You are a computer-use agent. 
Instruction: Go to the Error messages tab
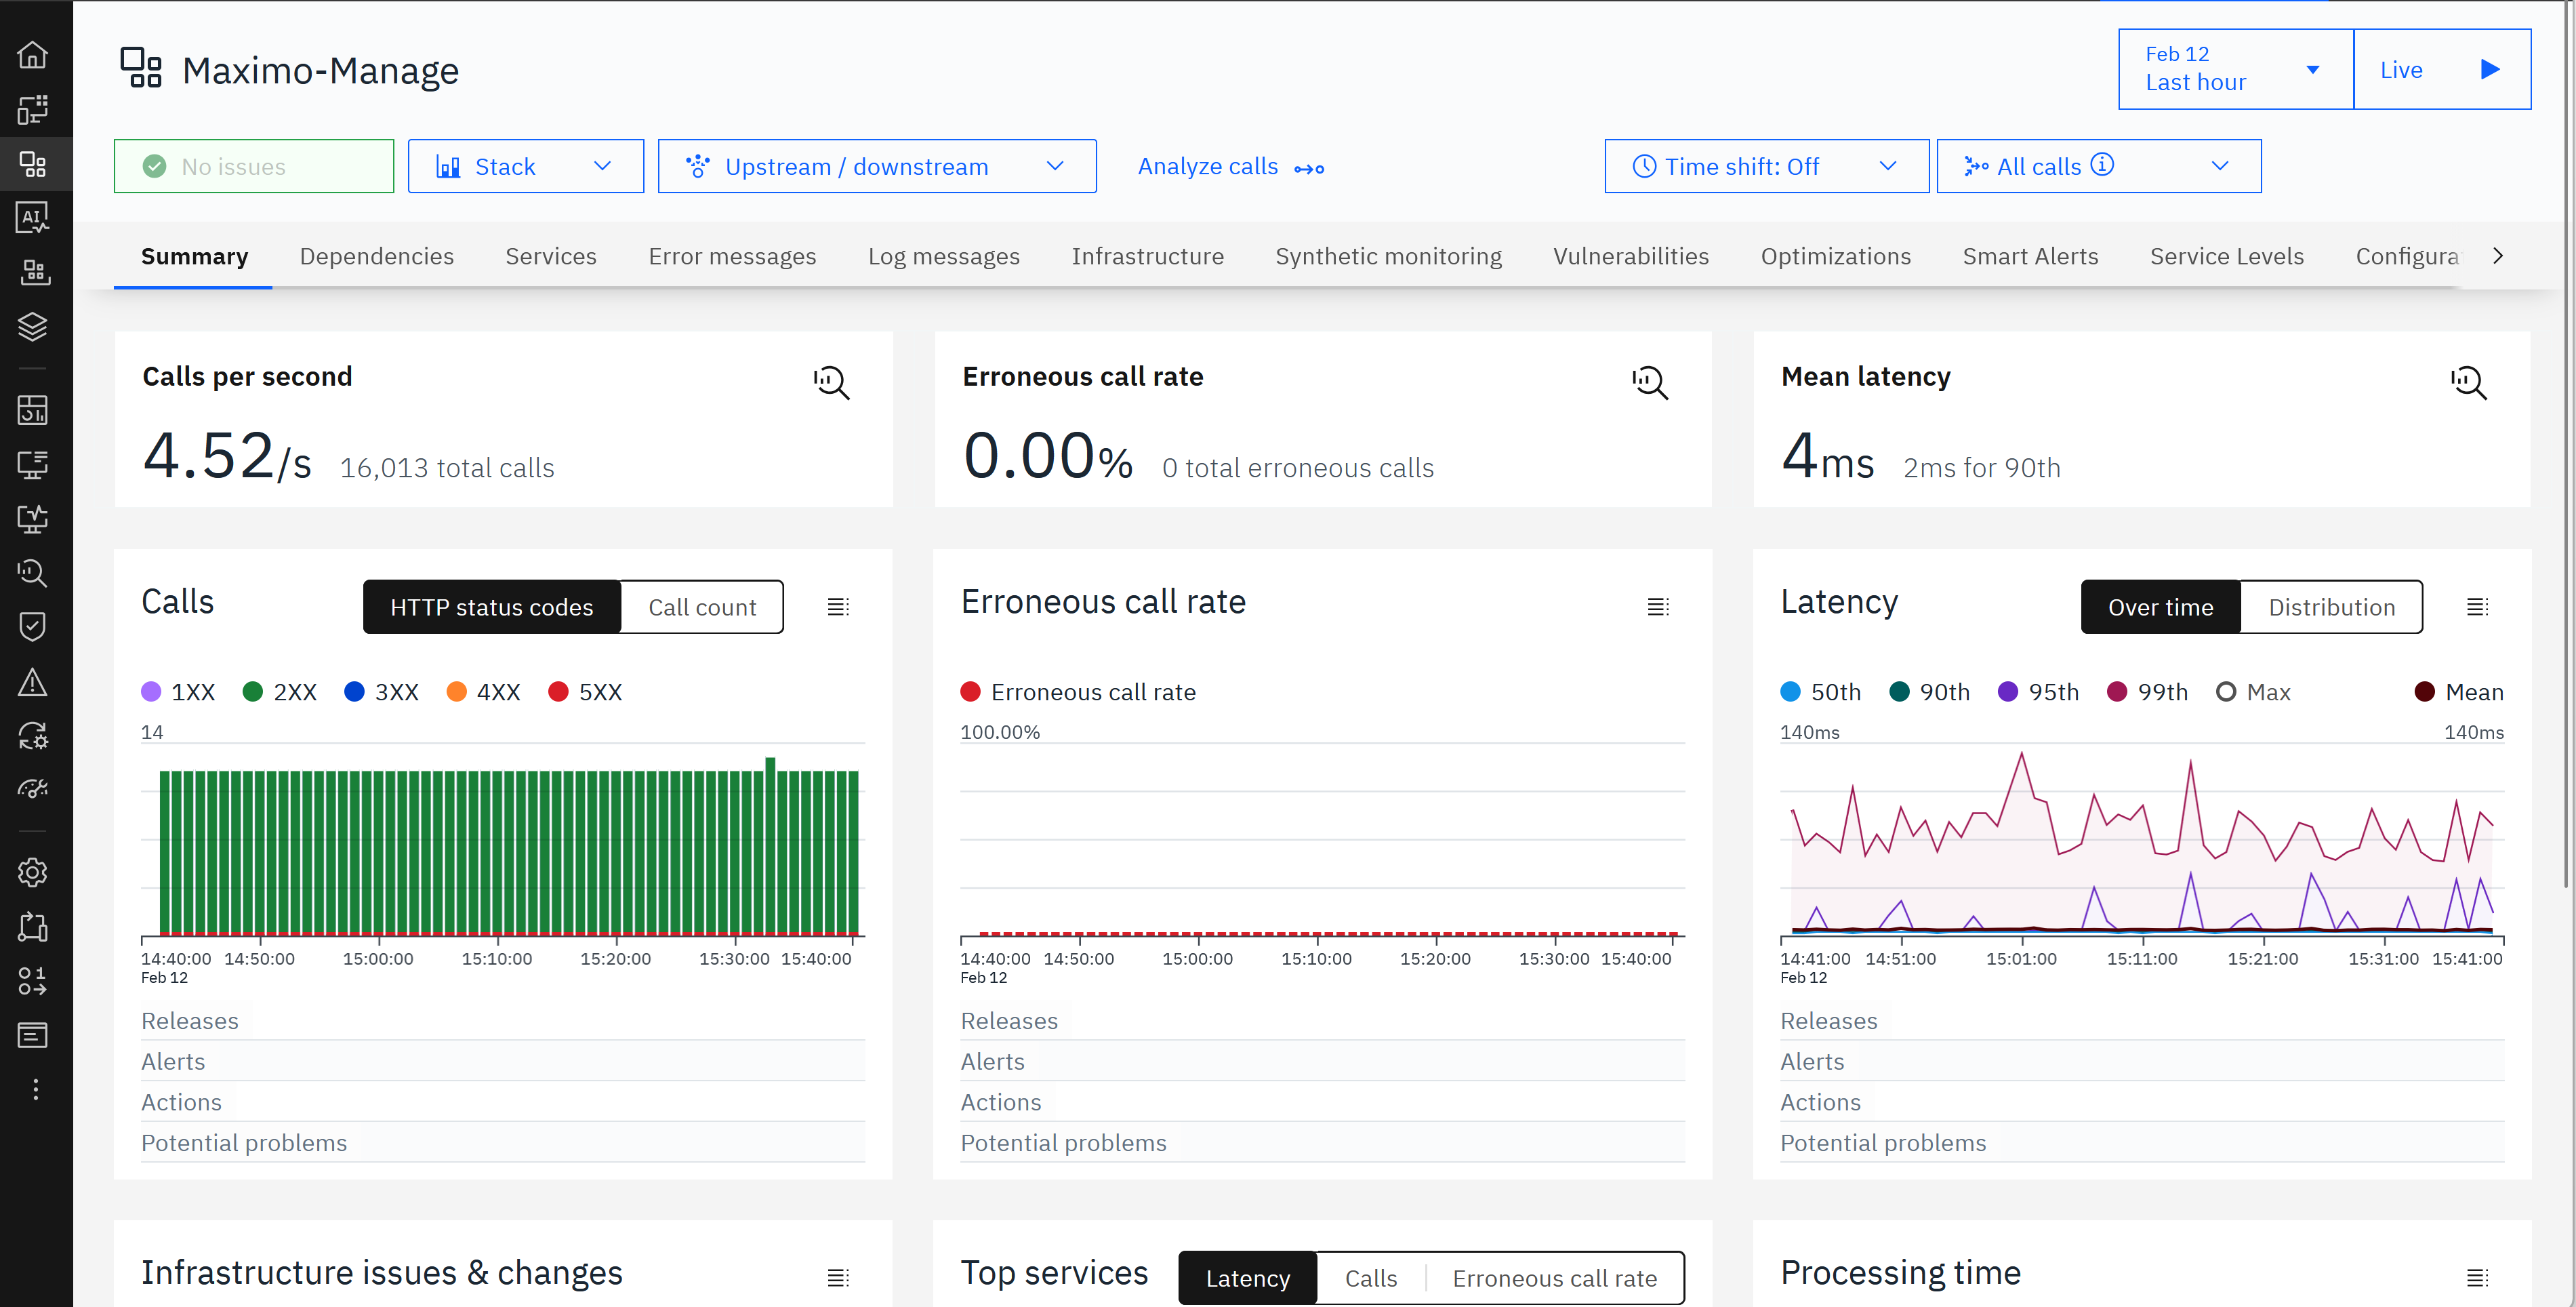coord(732,256)
